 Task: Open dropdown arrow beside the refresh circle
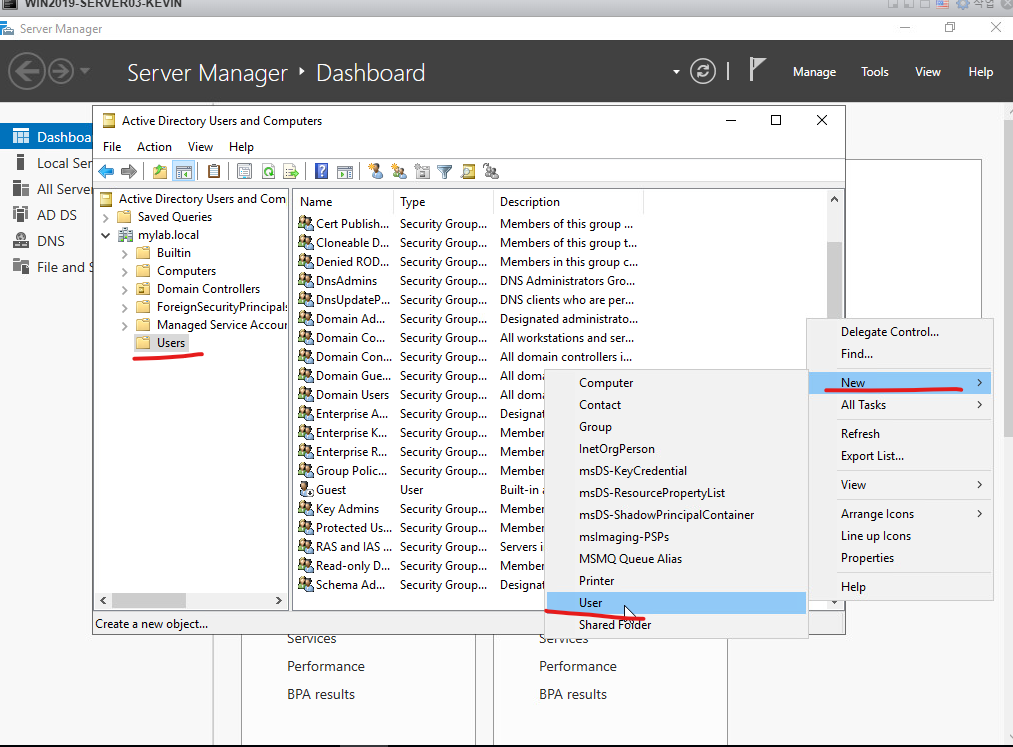pyautogui.click(x=676, y=72)
